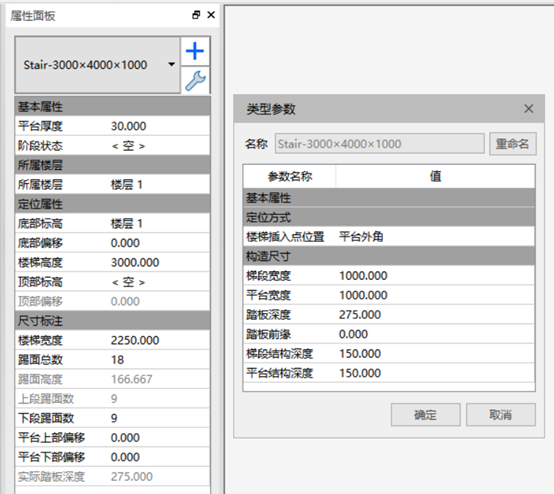
Task: Confirm with the 确定 button
Action: click(x=425, y=414)
